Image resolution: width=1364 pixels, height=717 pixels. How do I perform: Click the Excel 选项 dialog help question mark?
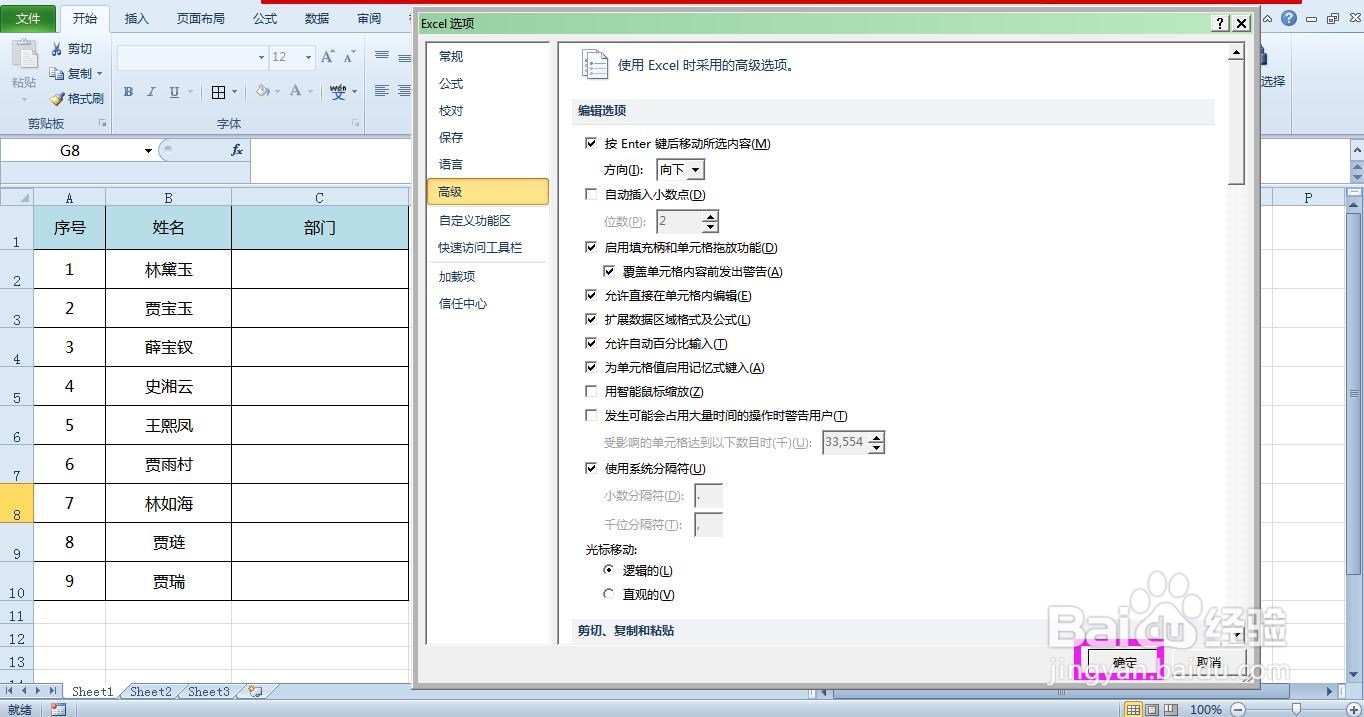click(1220, 23)
